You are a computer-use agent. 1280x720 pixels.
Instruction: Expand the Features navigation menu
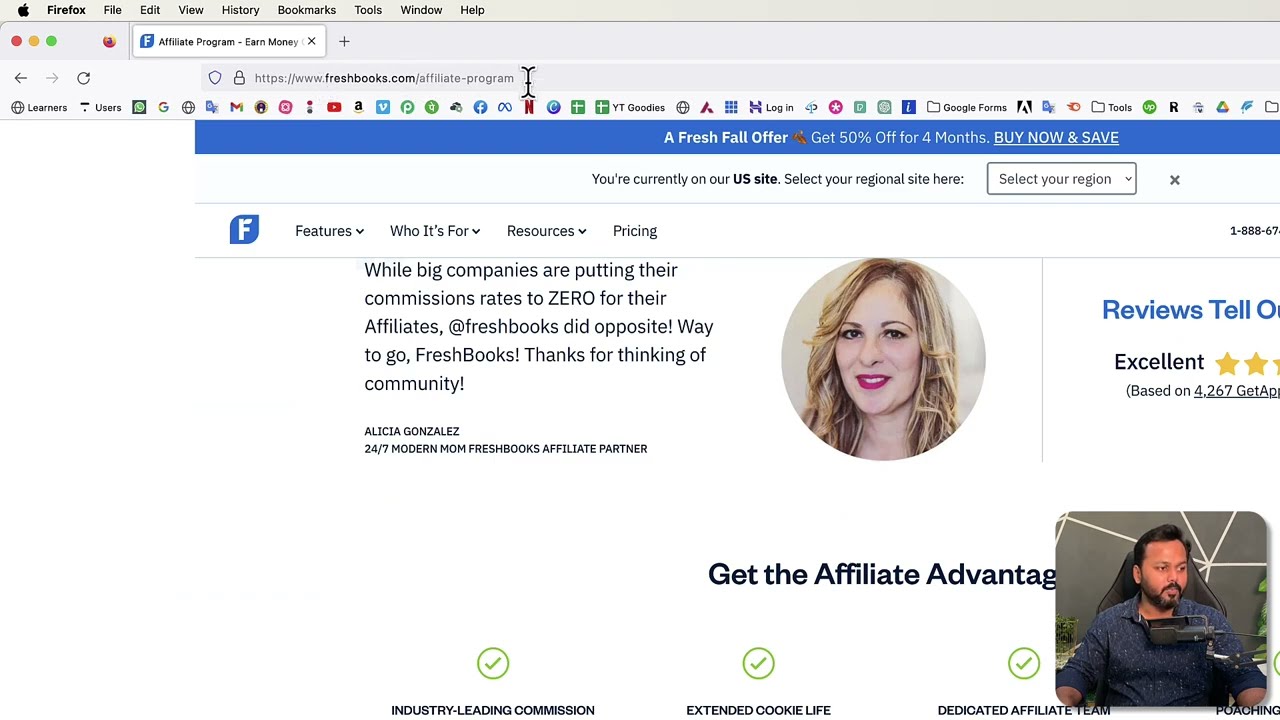(x=329, y=231)
